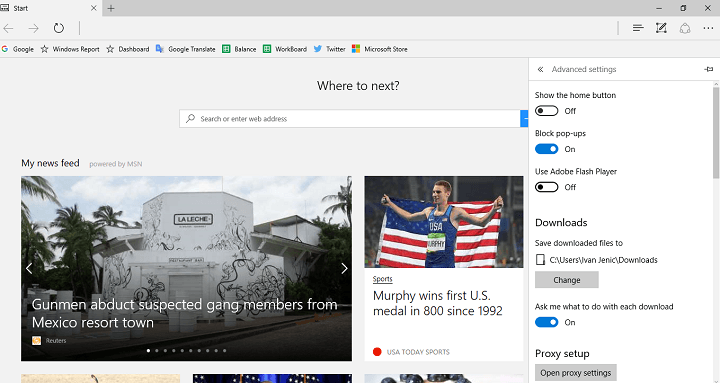The height and width of the screenshot is (383, 720).
Task: Minimize the Edge browser window
Action: pos(659,8)
